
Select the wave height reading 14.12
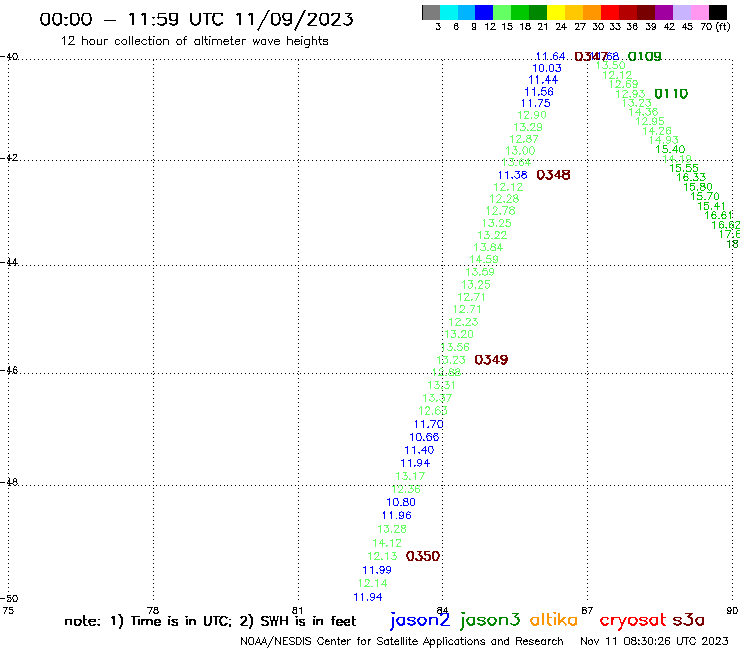coord(387,543)
